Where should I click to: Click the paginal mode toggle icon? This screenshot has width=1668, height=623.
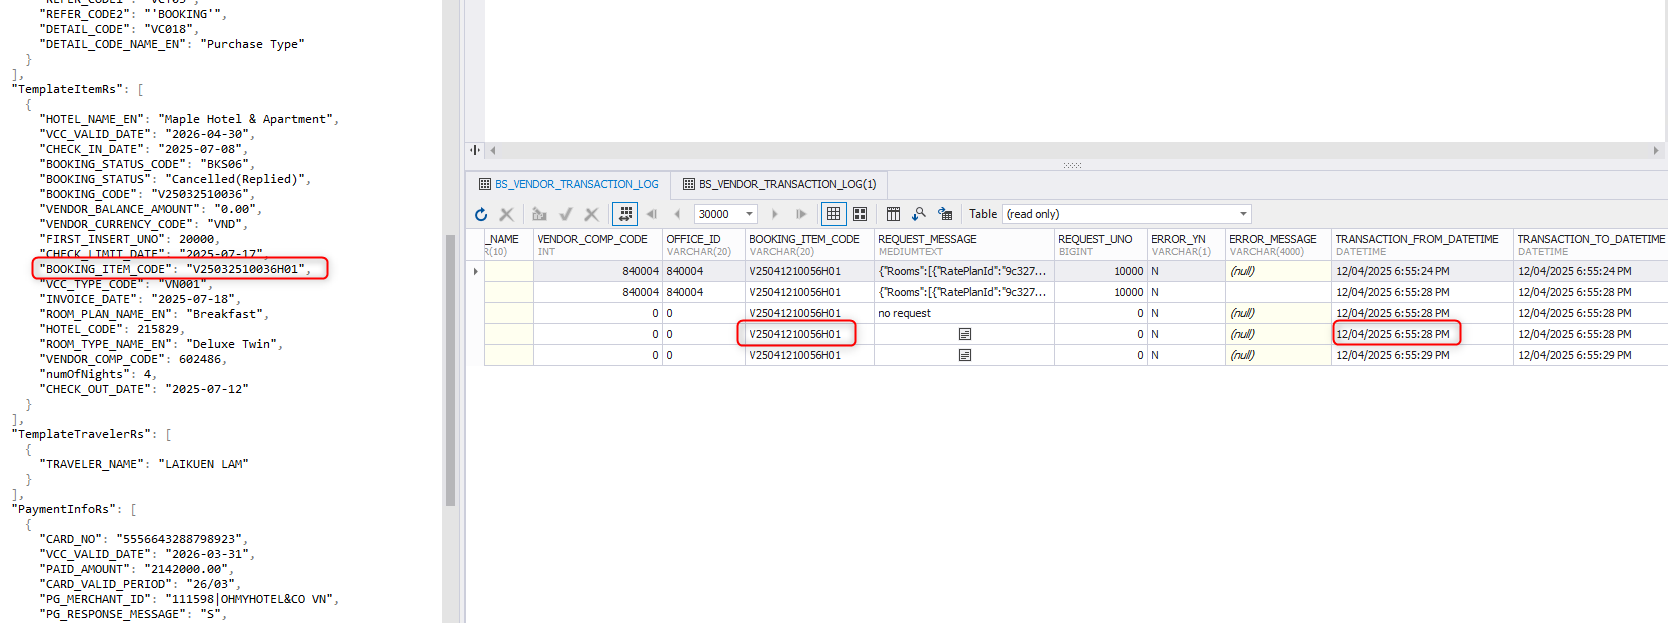[625, 214]
